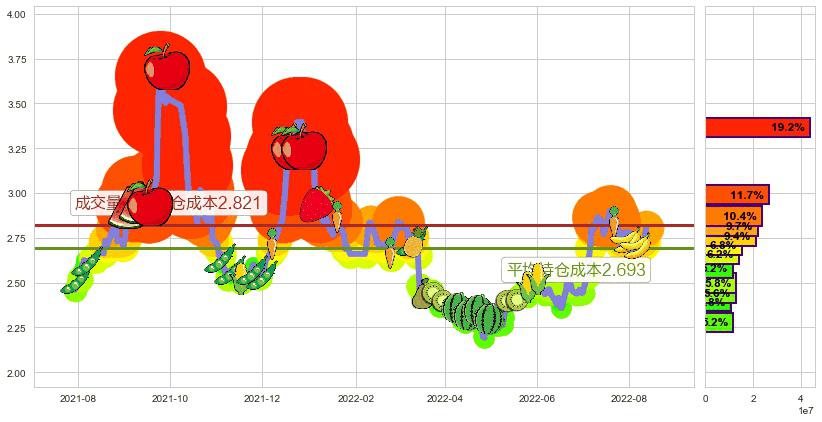822x422 pixels.
Task: Select the red 19.2% volume bar
Action: click(757, 128)
